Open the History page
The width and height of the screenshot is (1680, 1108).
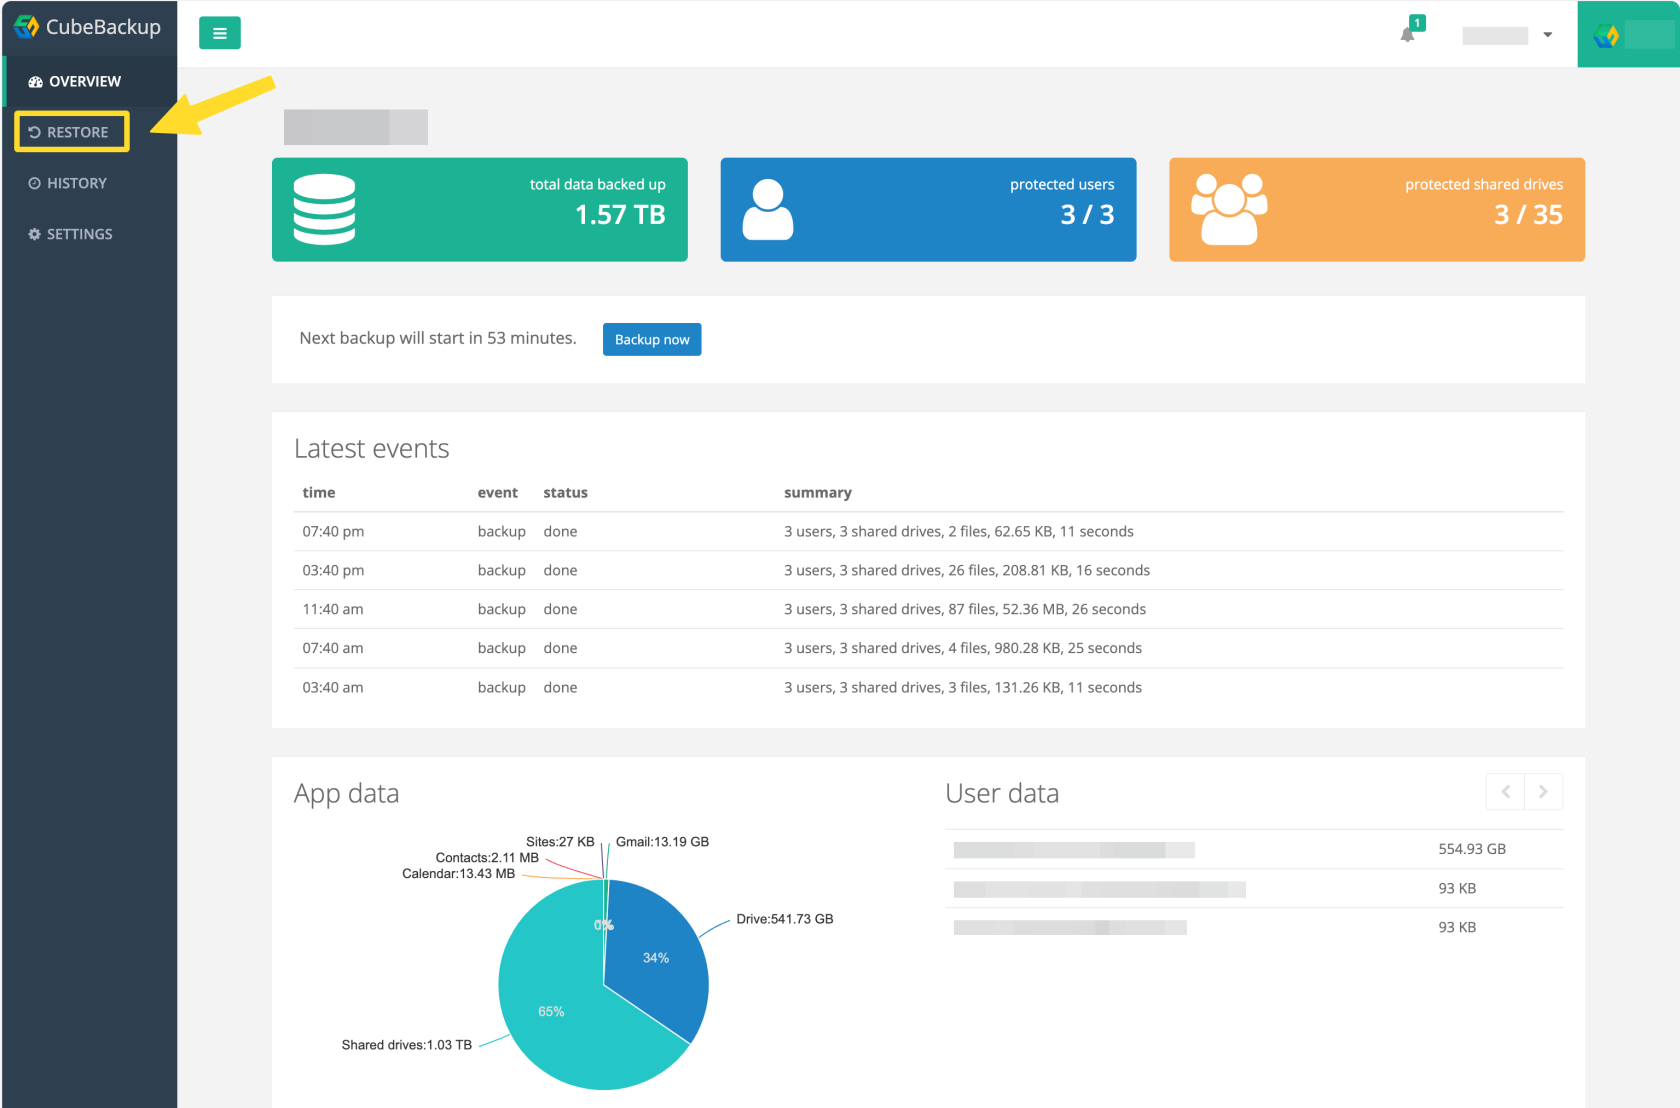(x=67, y=183)
